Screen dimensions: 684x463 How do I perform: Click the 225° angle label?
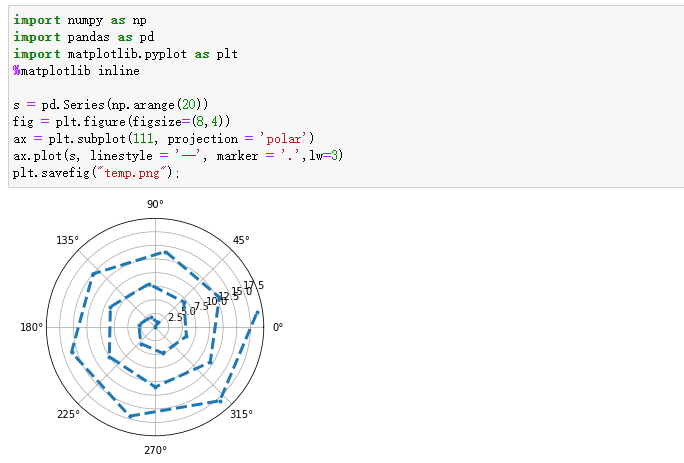[x=68, y=414]
